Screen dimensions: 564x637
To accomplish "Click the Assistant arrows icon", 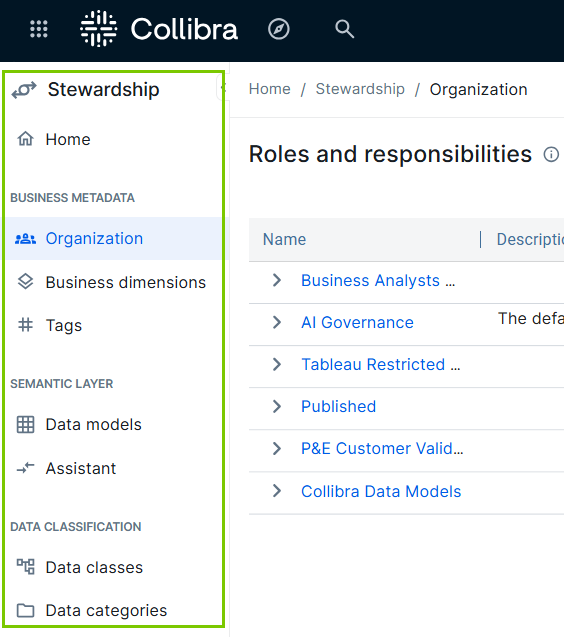I will coord(25,468).
